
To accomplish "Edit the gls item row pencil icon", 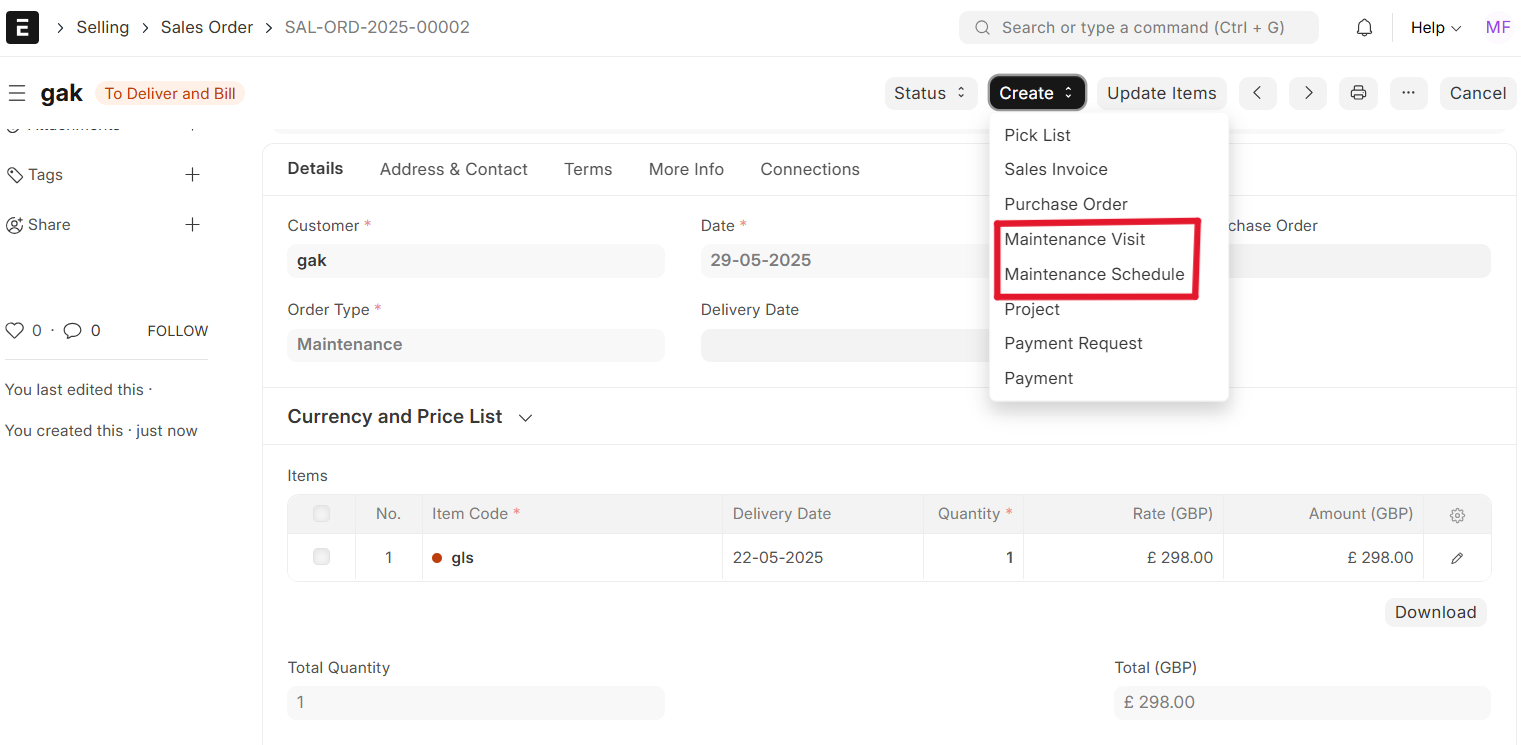I will 1457,558.
